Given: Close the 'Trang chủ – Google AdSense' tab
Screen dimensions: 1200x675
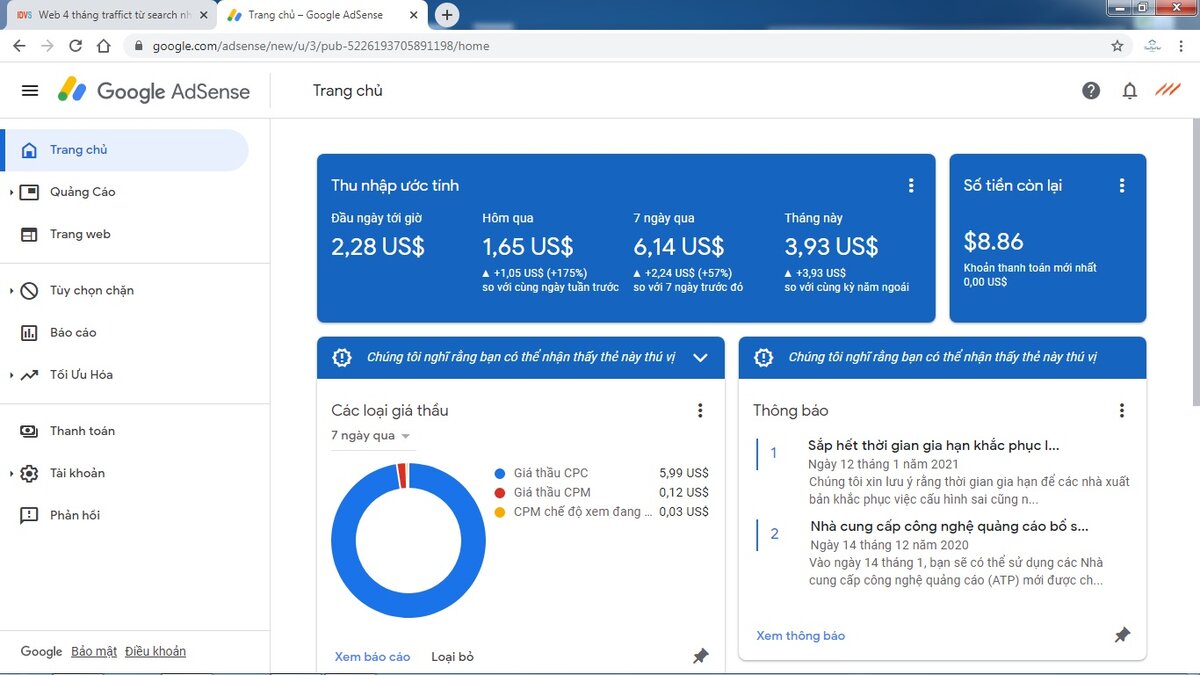Looking at the screenshot, I should click(x=414, y=16).
